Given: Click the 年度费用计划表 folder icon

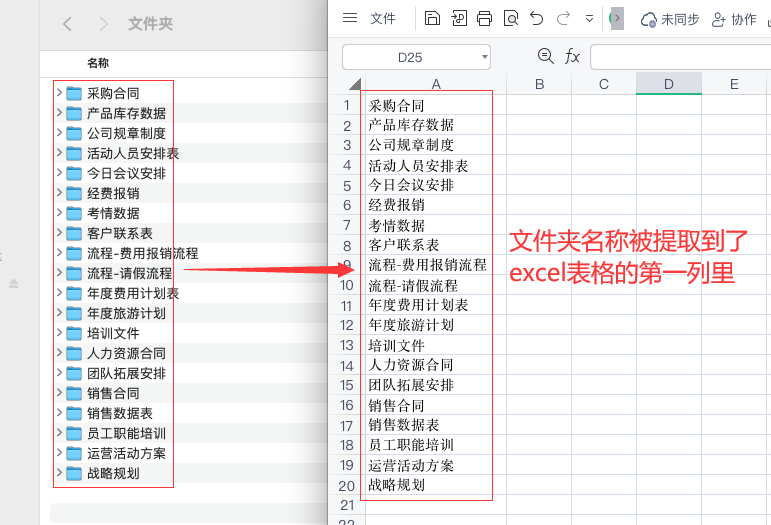Looking at the screenshot, I should pyautogui.click(x=74, y=293).
